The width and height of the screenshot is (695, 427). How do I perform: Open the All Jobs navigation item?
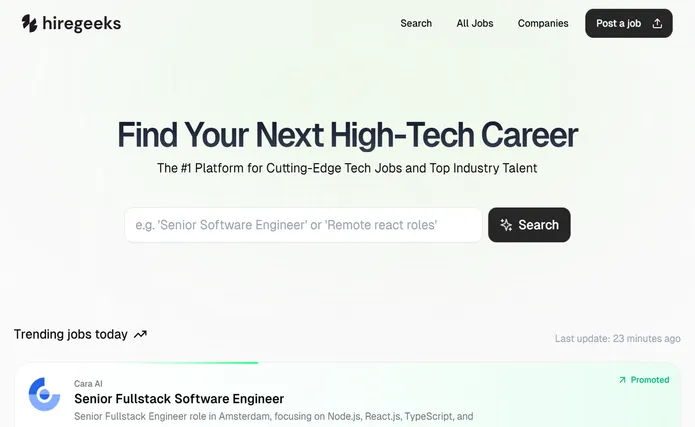(475, 23)
